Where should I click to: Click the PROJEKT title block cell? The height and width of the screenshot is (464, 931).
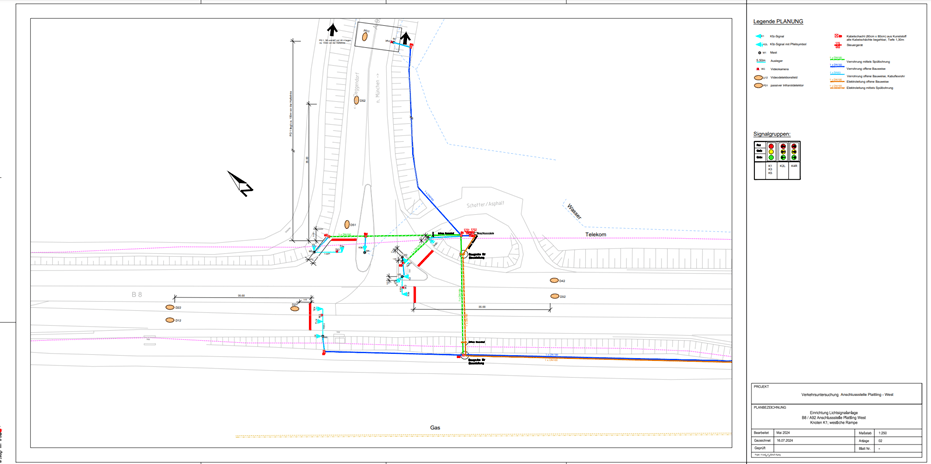[836, 393]
